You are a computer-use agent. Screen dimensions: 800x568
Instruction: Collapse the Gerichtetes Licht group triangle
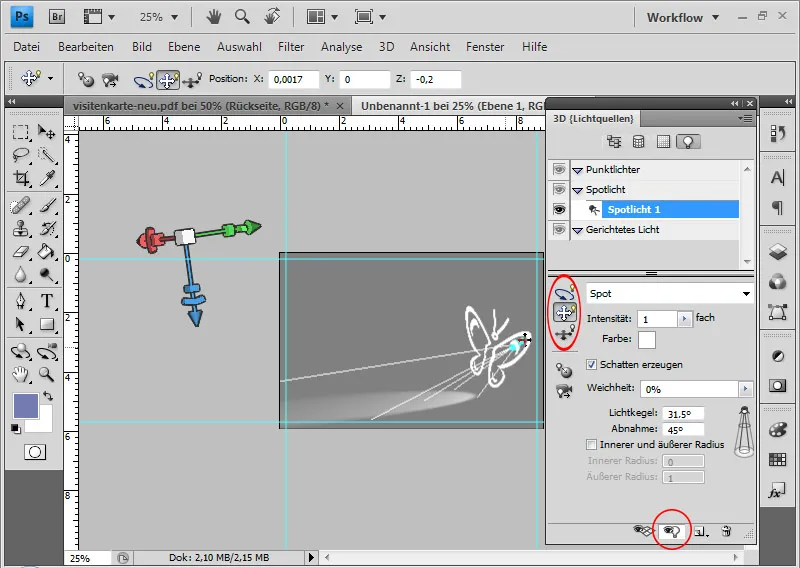coord(577,231)
